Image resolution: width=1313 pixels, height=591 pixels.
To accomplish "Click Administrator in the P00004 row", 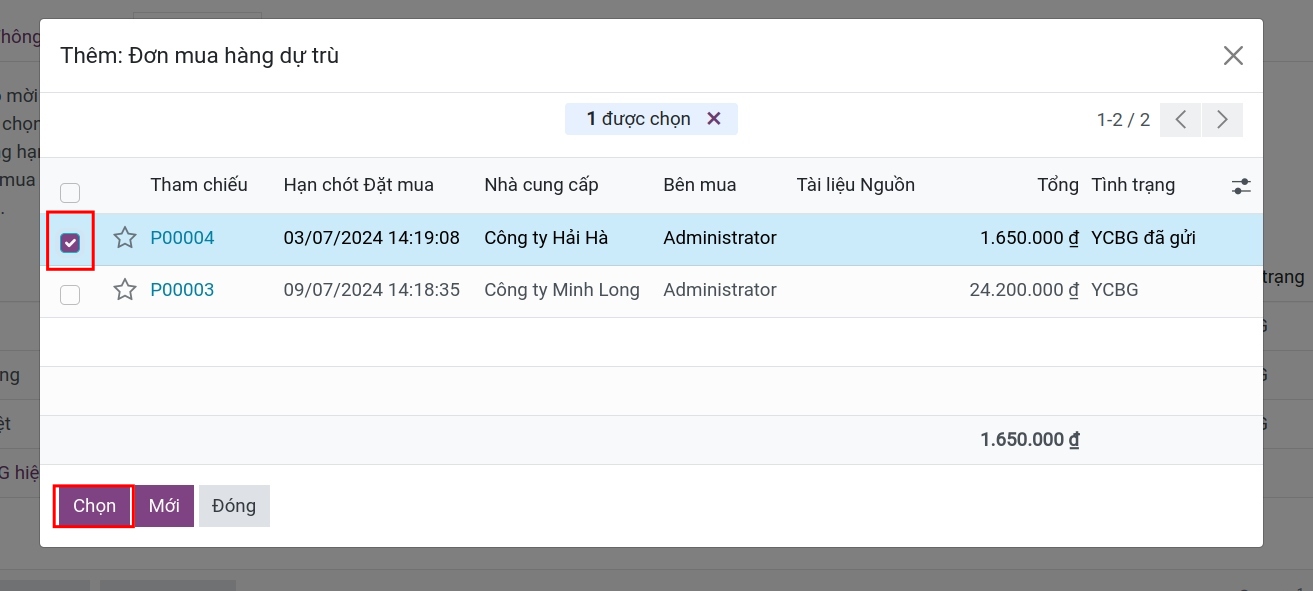I will pyautogui.click(x=720, y=238).
